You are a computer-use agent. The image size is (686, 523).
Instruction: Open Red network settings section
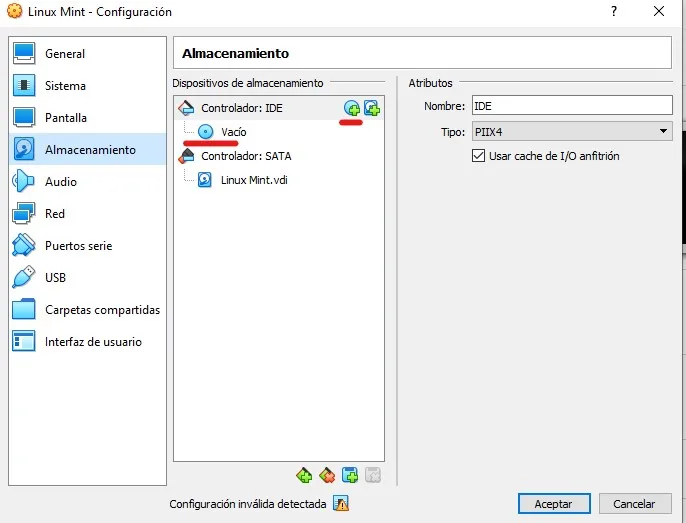point(88,213)
